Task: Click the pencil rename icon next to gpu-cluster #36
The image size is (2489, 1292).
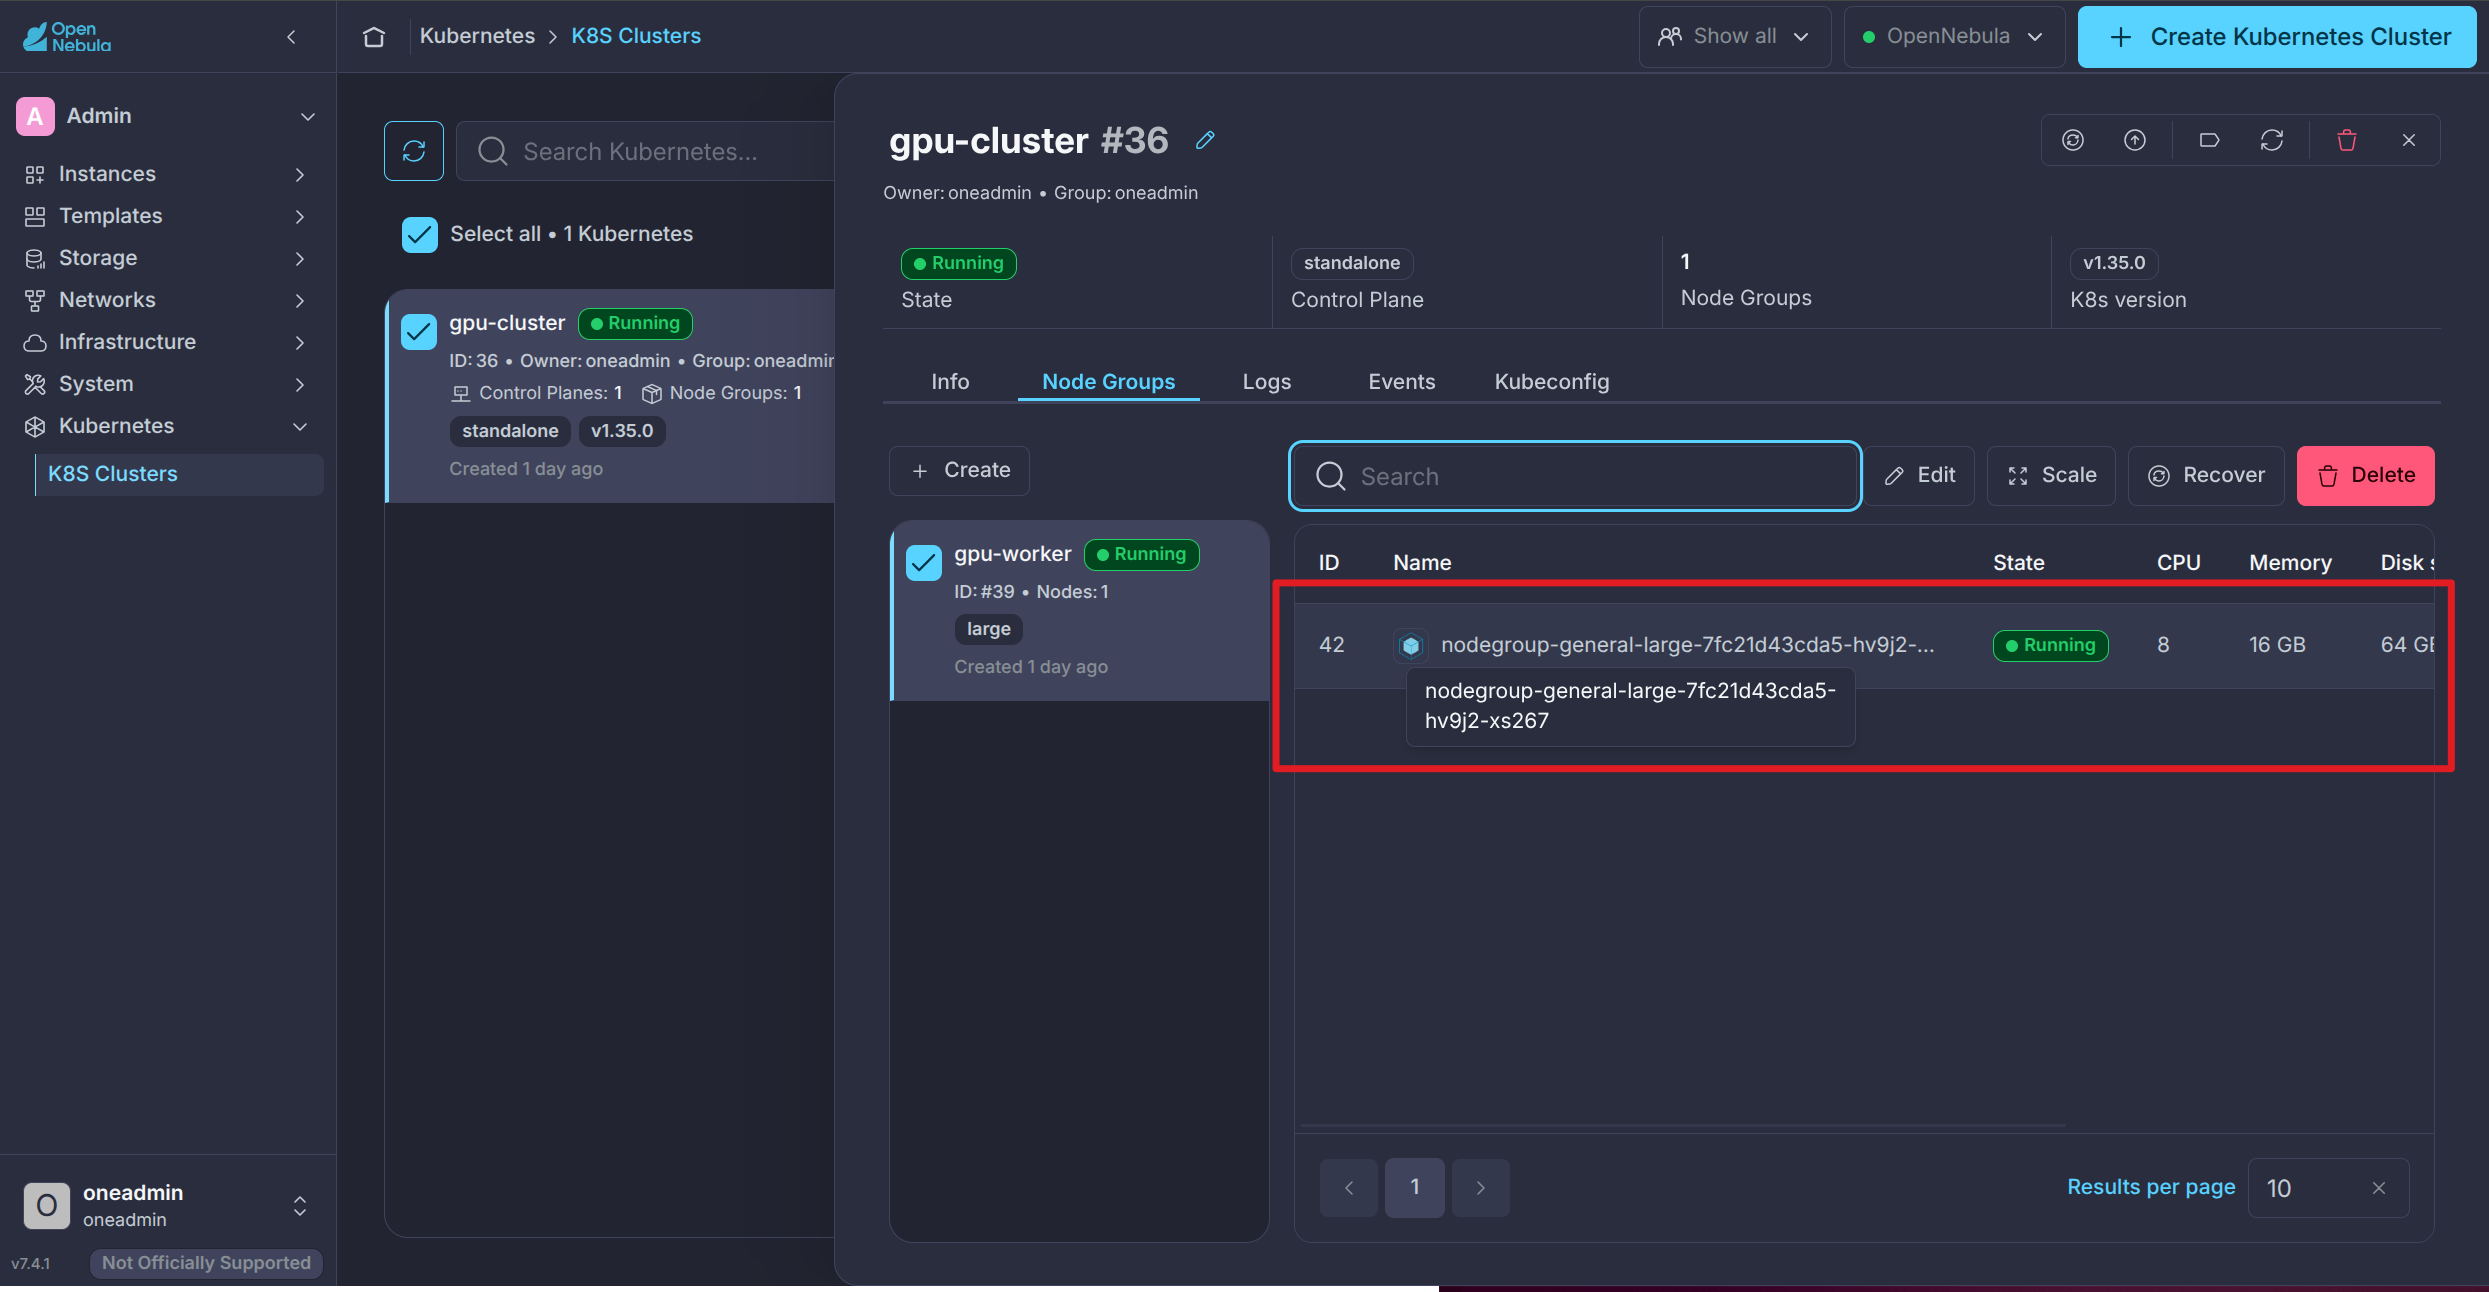Action: (x=1205, y=140)
